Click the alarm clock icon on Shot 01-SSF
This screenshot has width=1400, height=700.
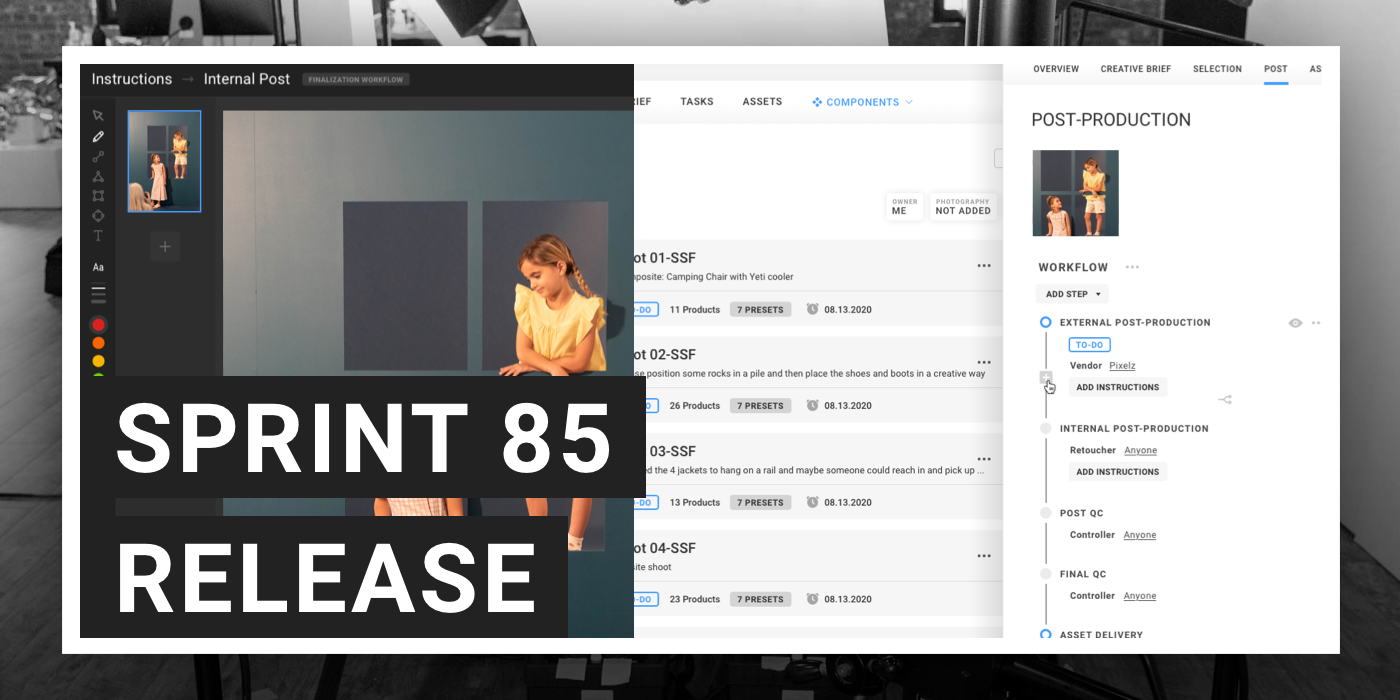812,309
